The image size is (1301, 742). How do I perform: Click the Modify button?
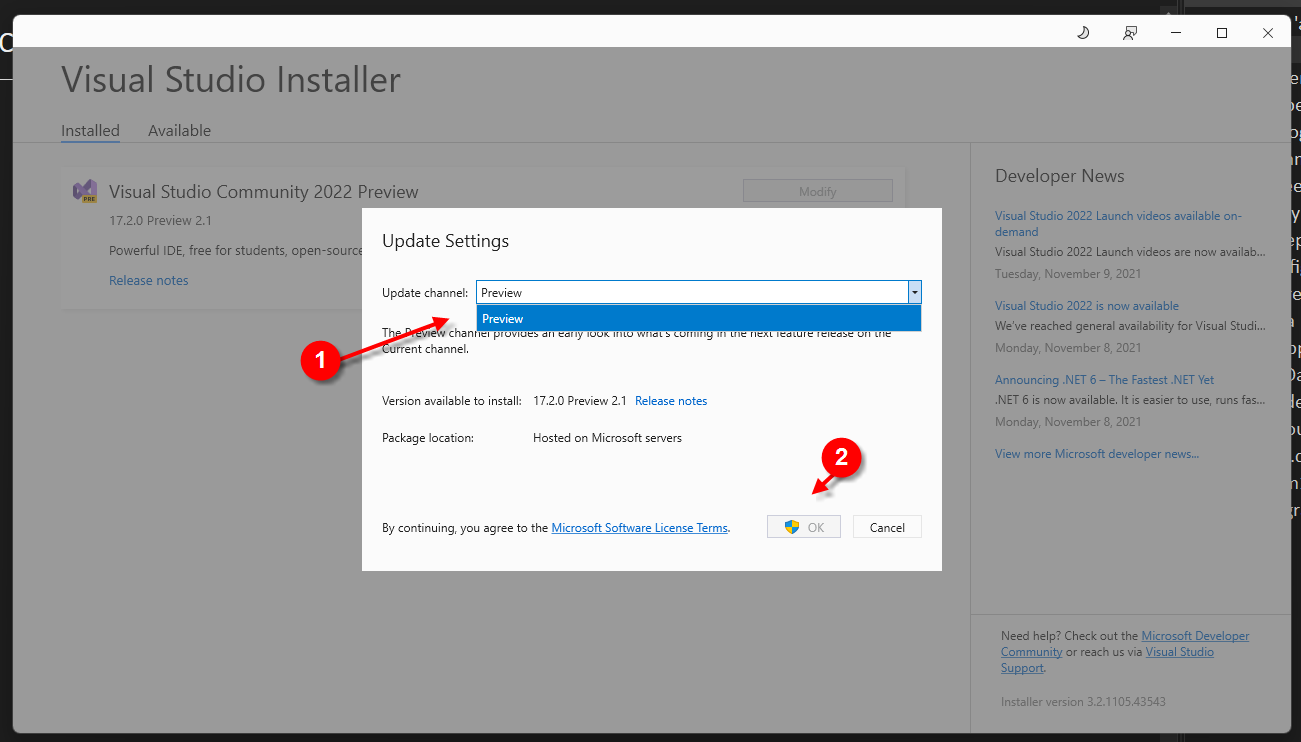(817, 191)
